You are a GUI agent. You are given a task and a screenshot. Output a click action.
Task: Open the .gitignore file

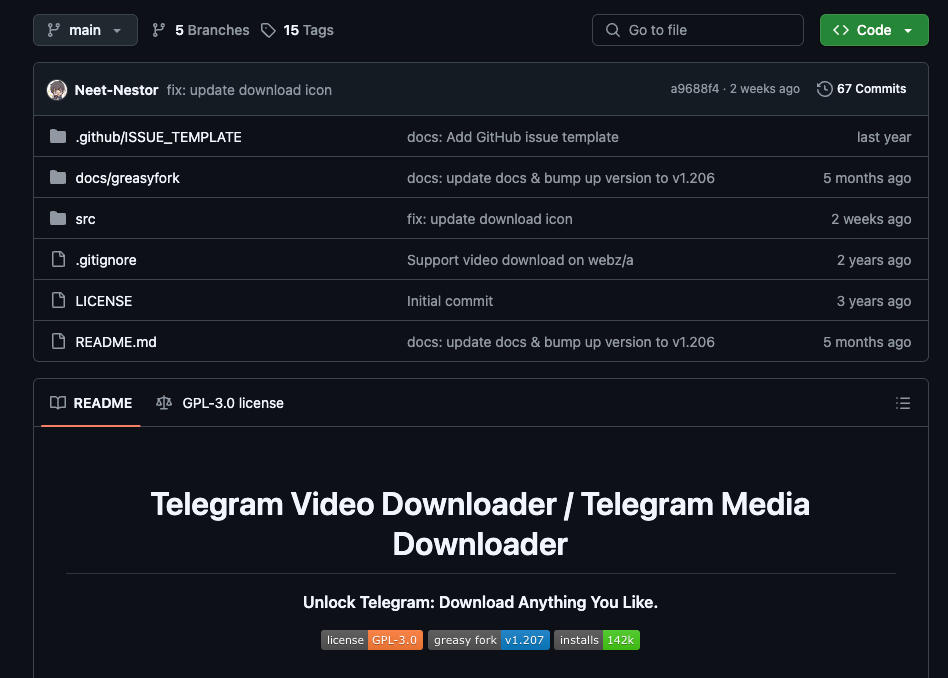point(106,260)
